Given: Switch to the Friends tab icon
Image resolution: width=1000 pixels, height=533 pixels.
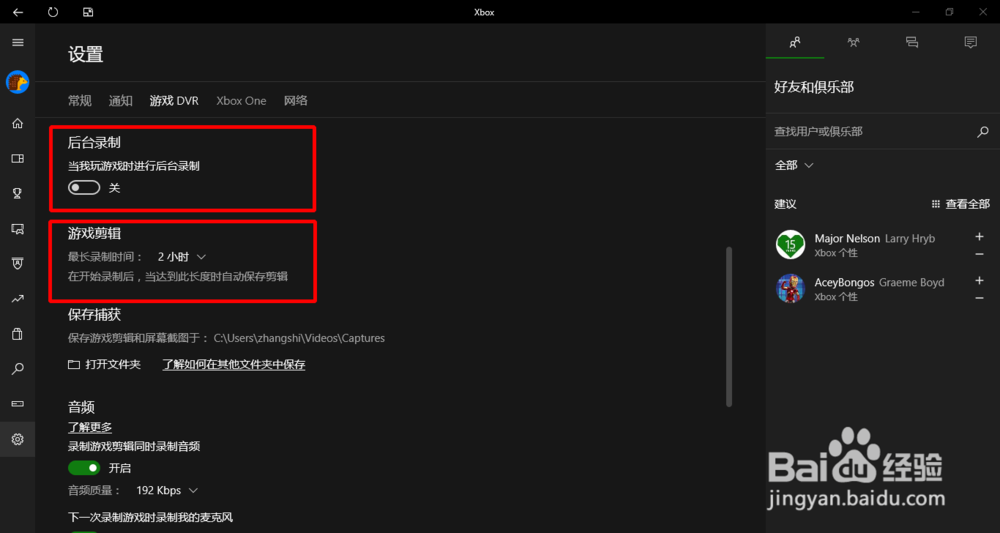Looking at the screenshot, I should (x=795, y=42).
